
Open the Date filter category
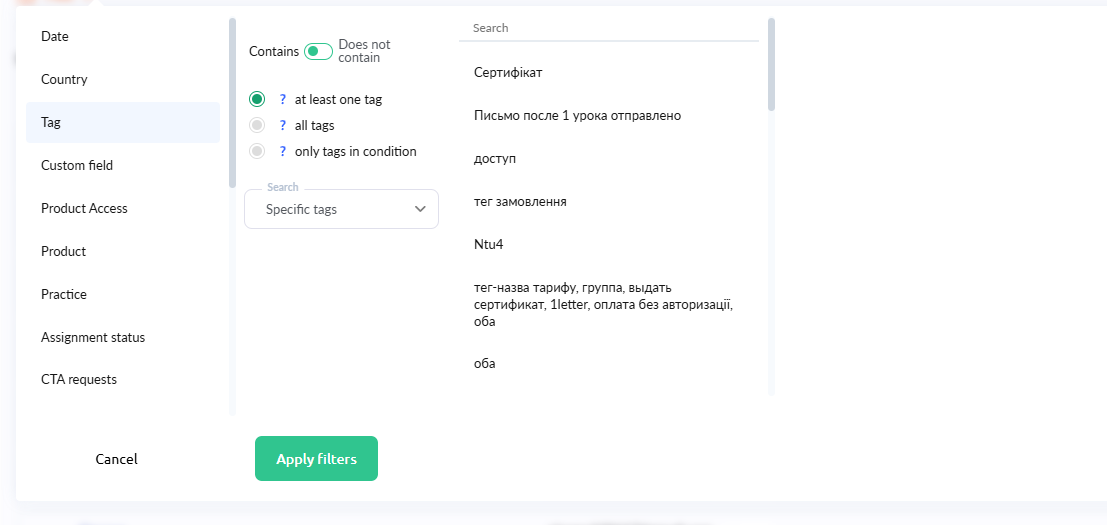point(55,36)
